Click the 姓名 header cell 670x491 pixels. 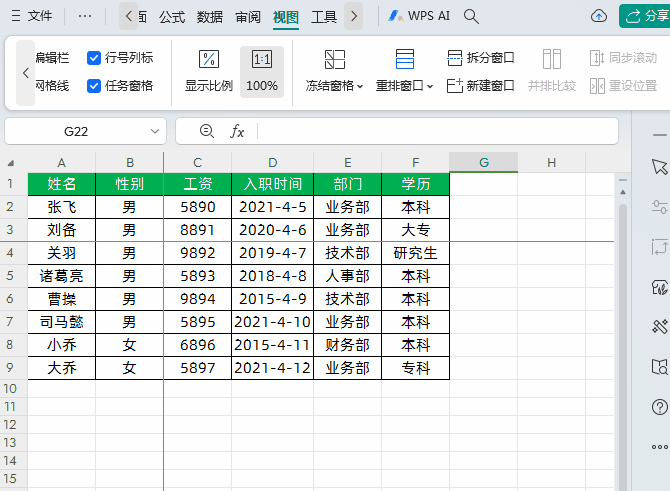coord(62,184)
